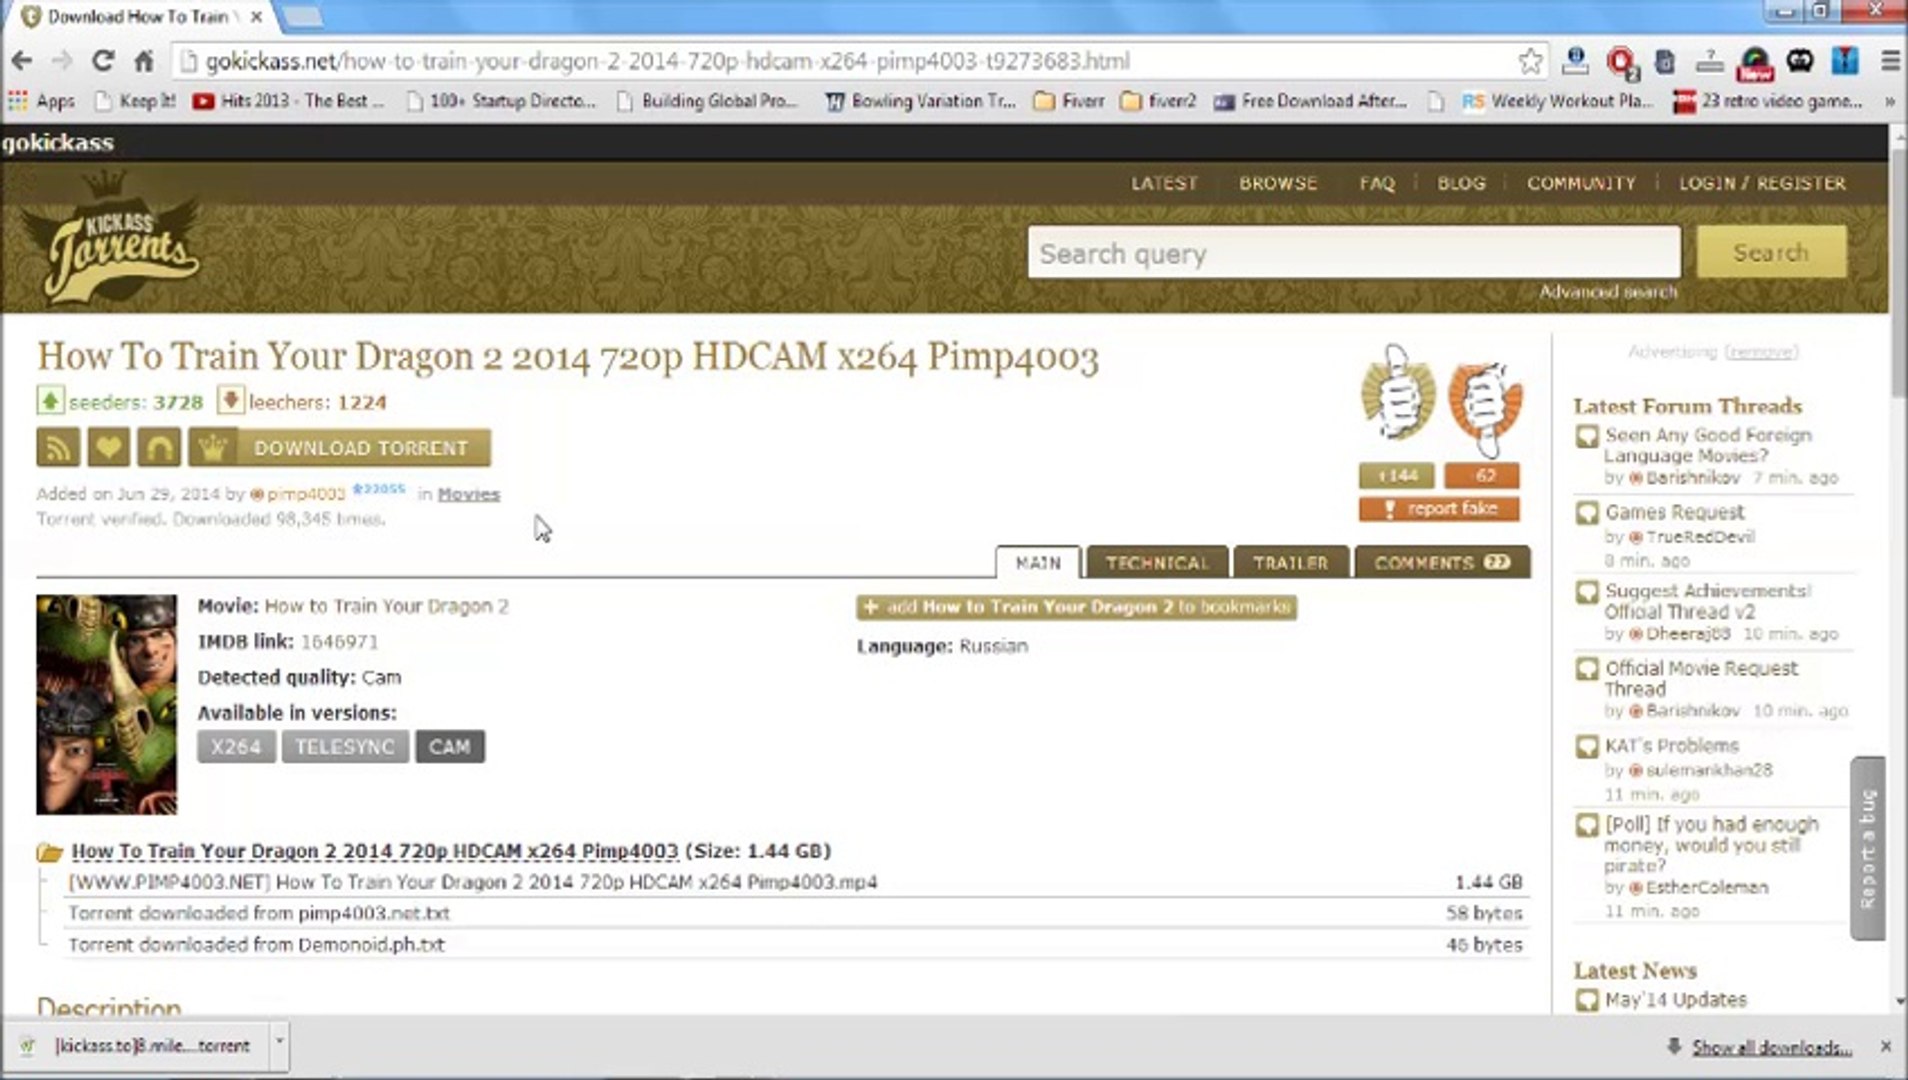
Task: Open the May'14 Updates news link
Action: (x=1676, y=1000)
